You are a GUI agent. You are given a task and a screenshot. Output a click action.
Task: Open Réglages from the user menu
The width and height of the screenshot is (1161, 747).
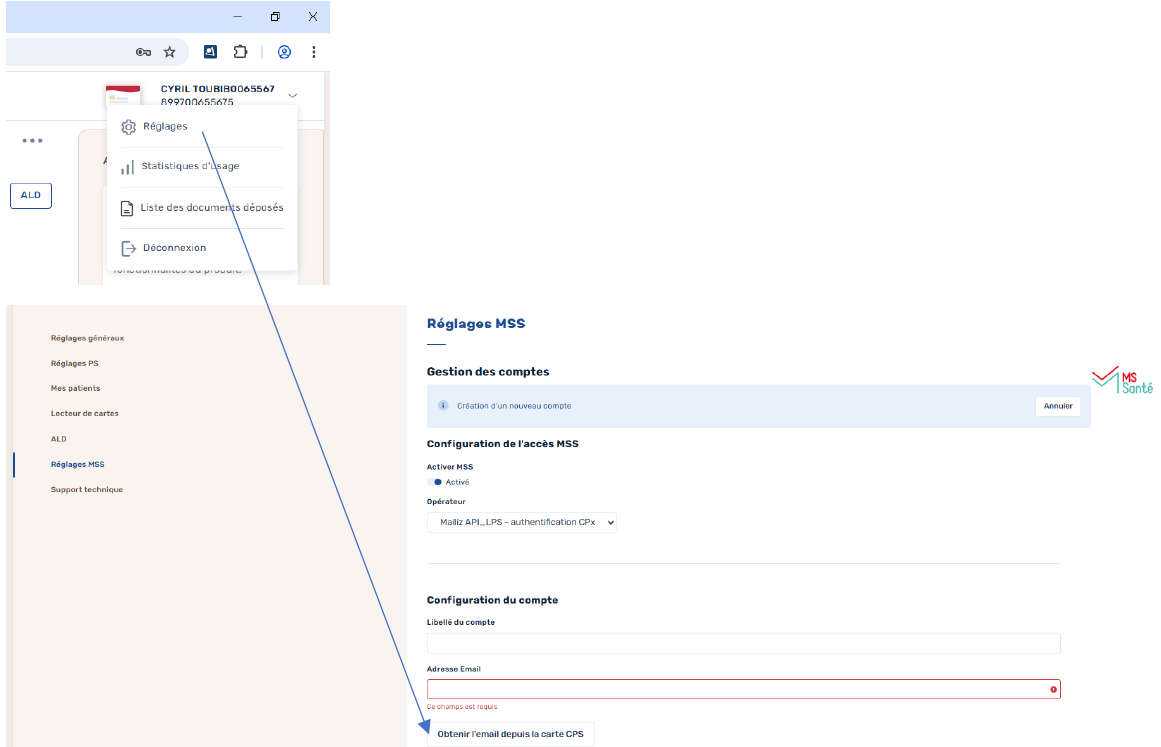(x=164, y=127)
